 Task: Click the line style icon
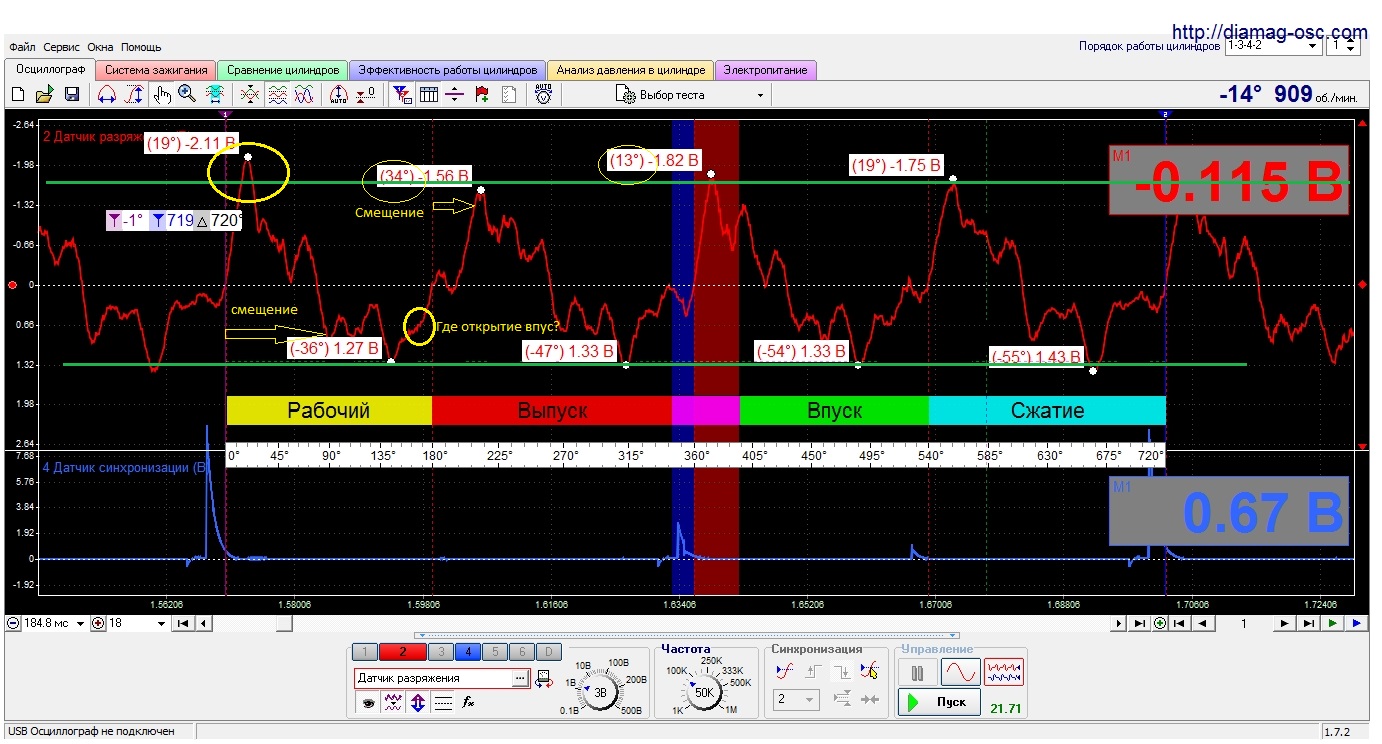(x=443, y=703)
